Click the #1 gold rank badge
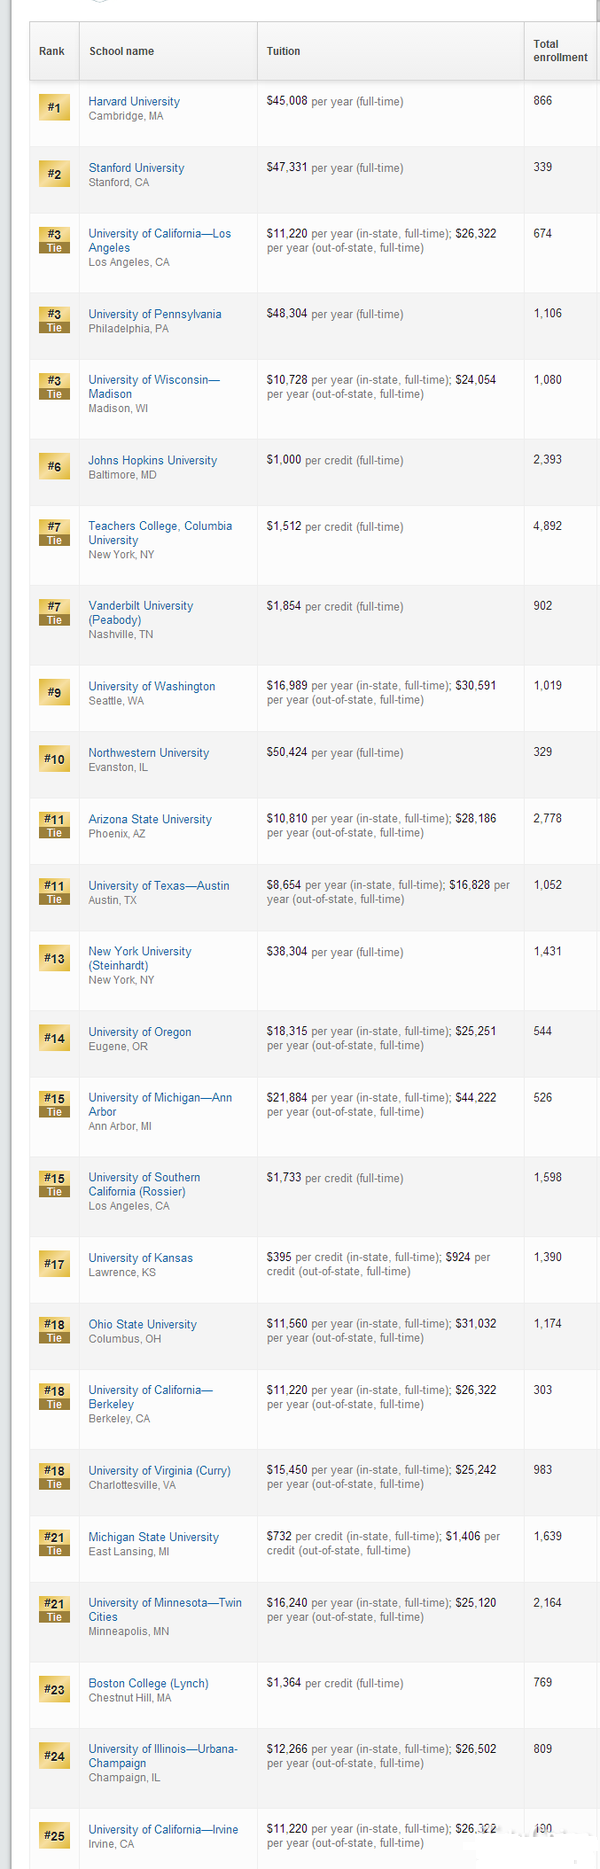 [x=54, y=107]
